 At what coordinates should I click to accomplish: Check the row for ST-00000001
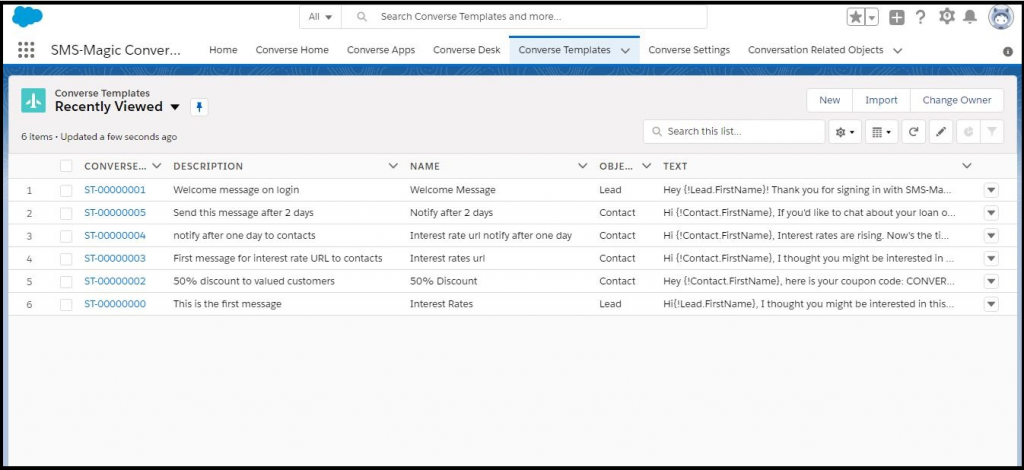pos(66,191)
